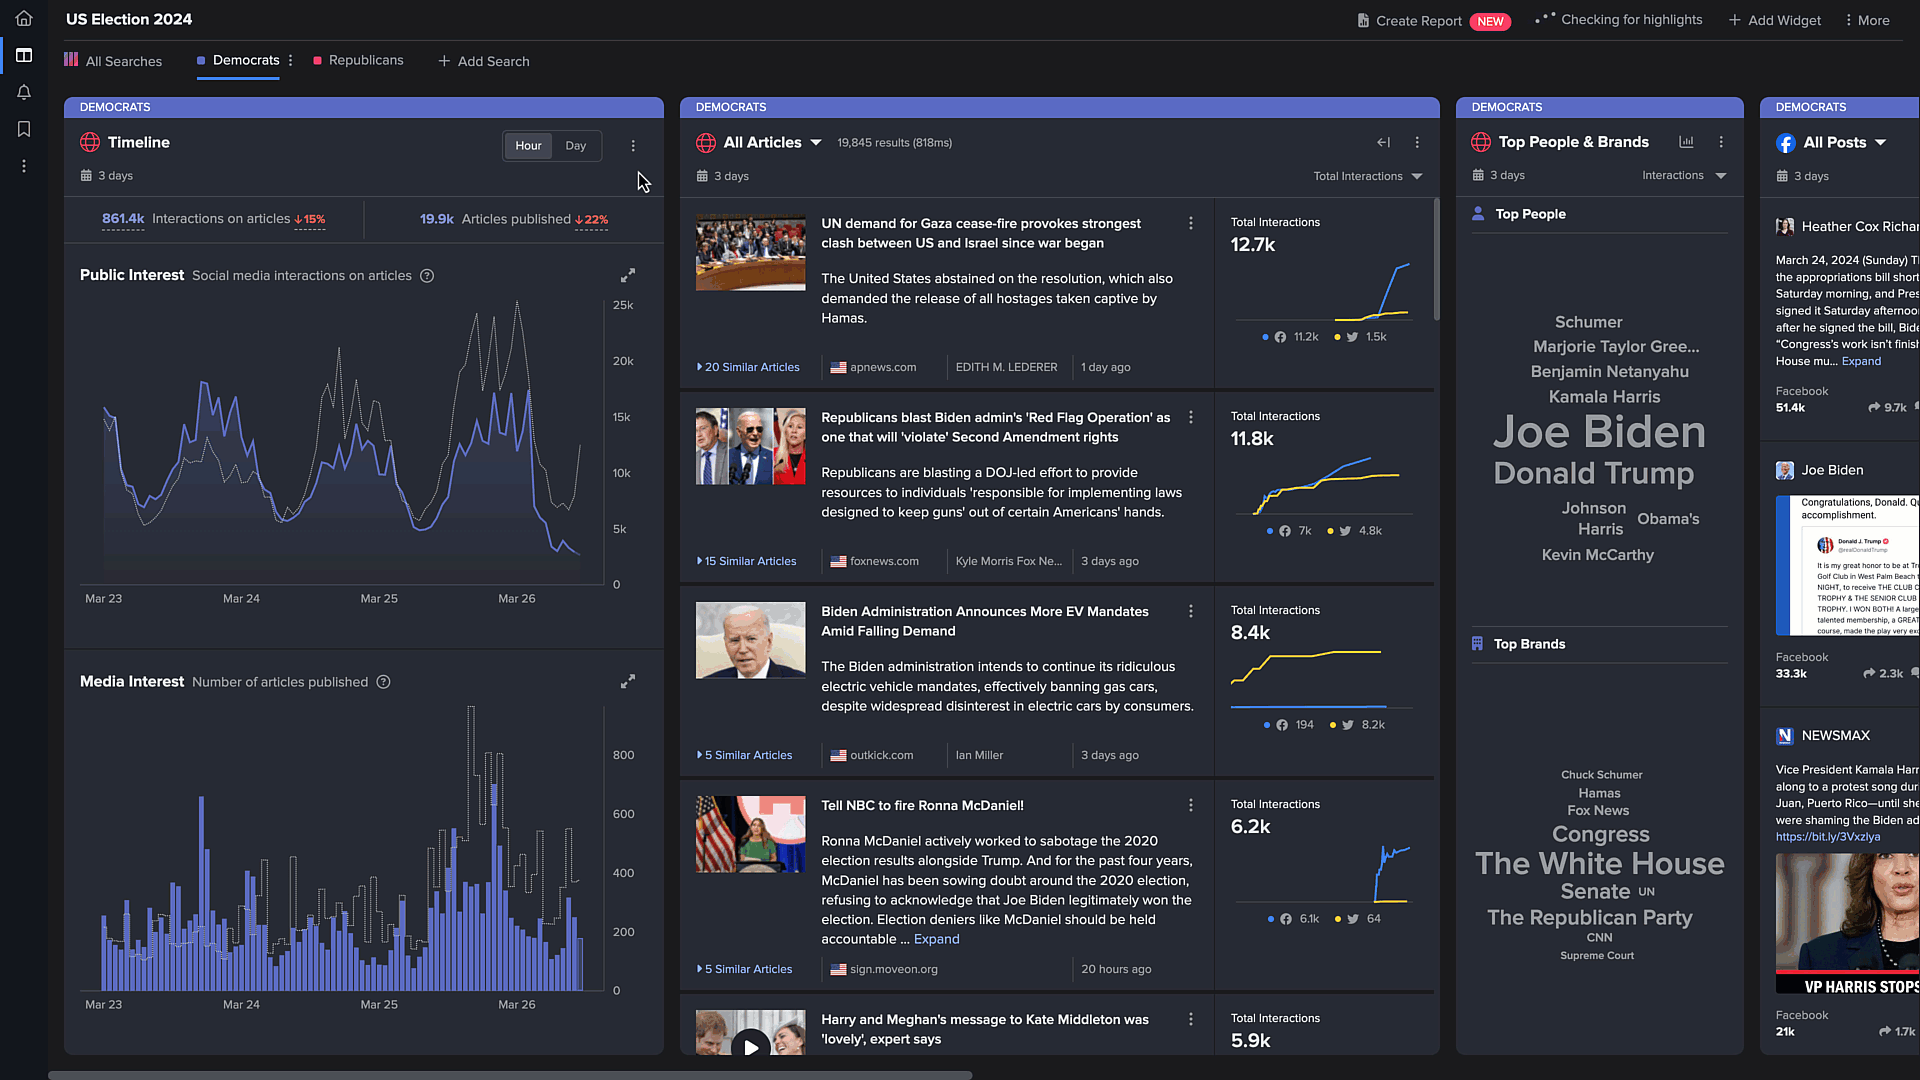Switch the Timeline to Day view
Viewport: 1920px width, 1080px height.
(x=575, y=145)
